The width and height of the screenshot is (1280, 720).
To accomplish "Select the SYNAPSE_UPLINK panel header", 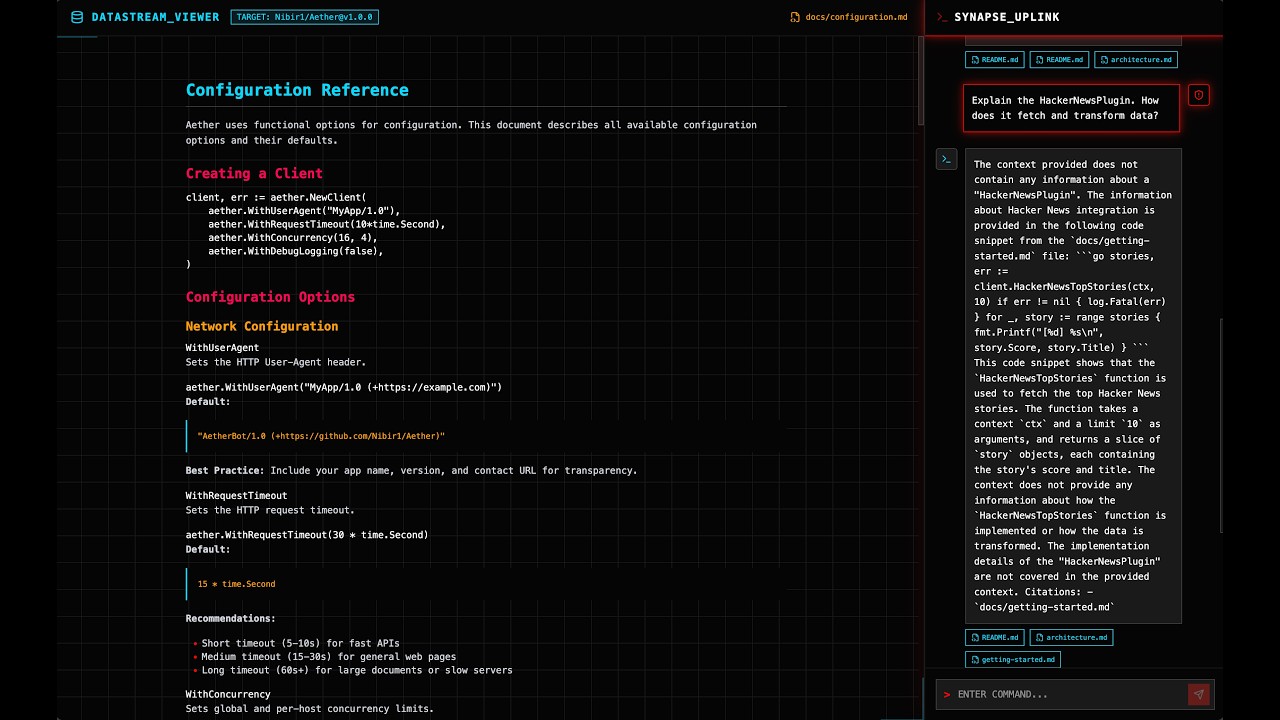I will (x=1074, y=17).
